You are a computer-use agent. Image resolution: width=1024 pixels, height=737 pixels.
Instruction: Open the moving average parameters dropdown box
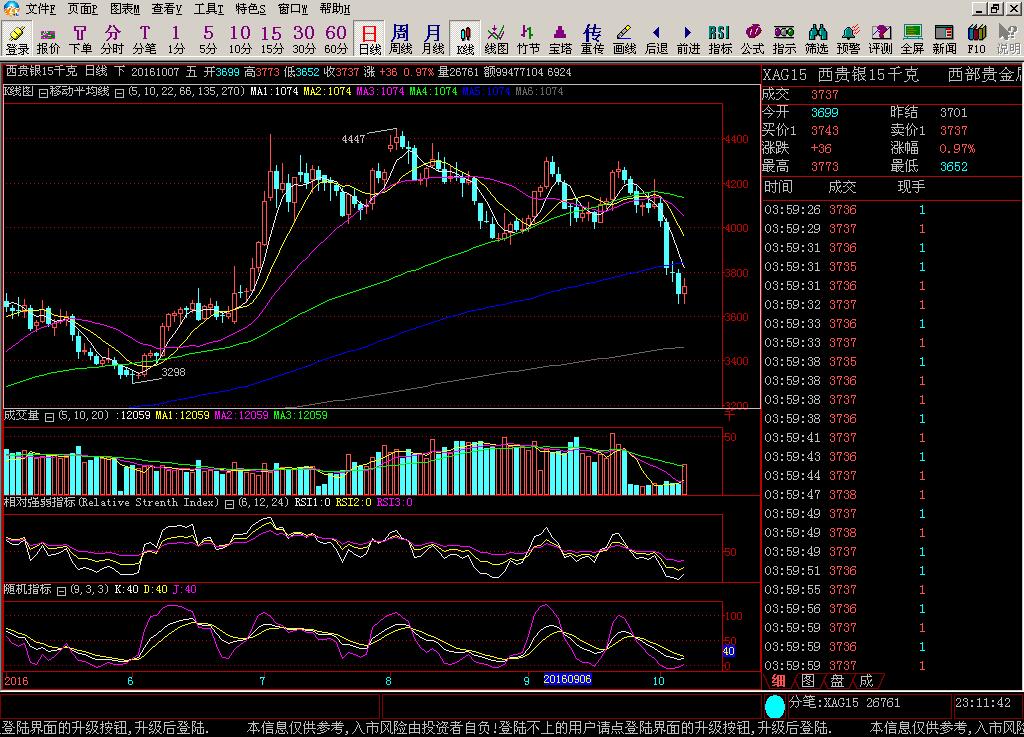pyautogui.click(x=120, y=93)
